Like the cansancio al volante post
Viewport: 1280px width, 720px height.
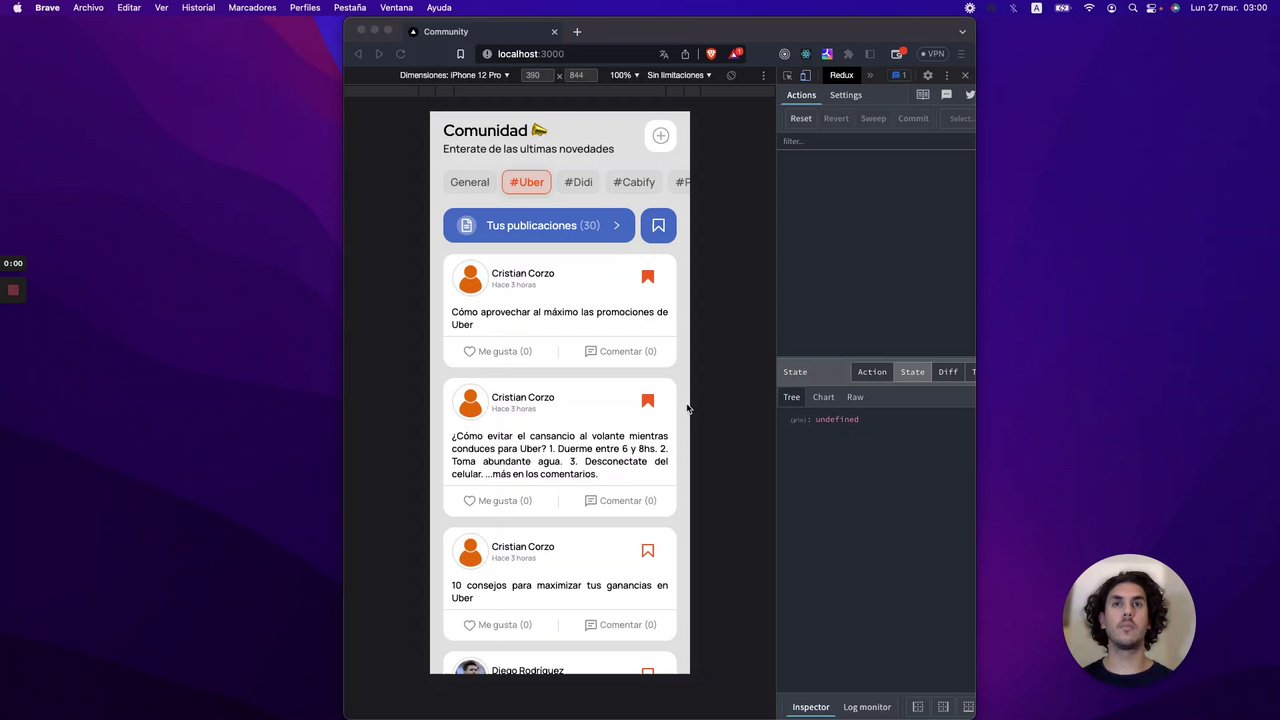click(x=497, y=501)
